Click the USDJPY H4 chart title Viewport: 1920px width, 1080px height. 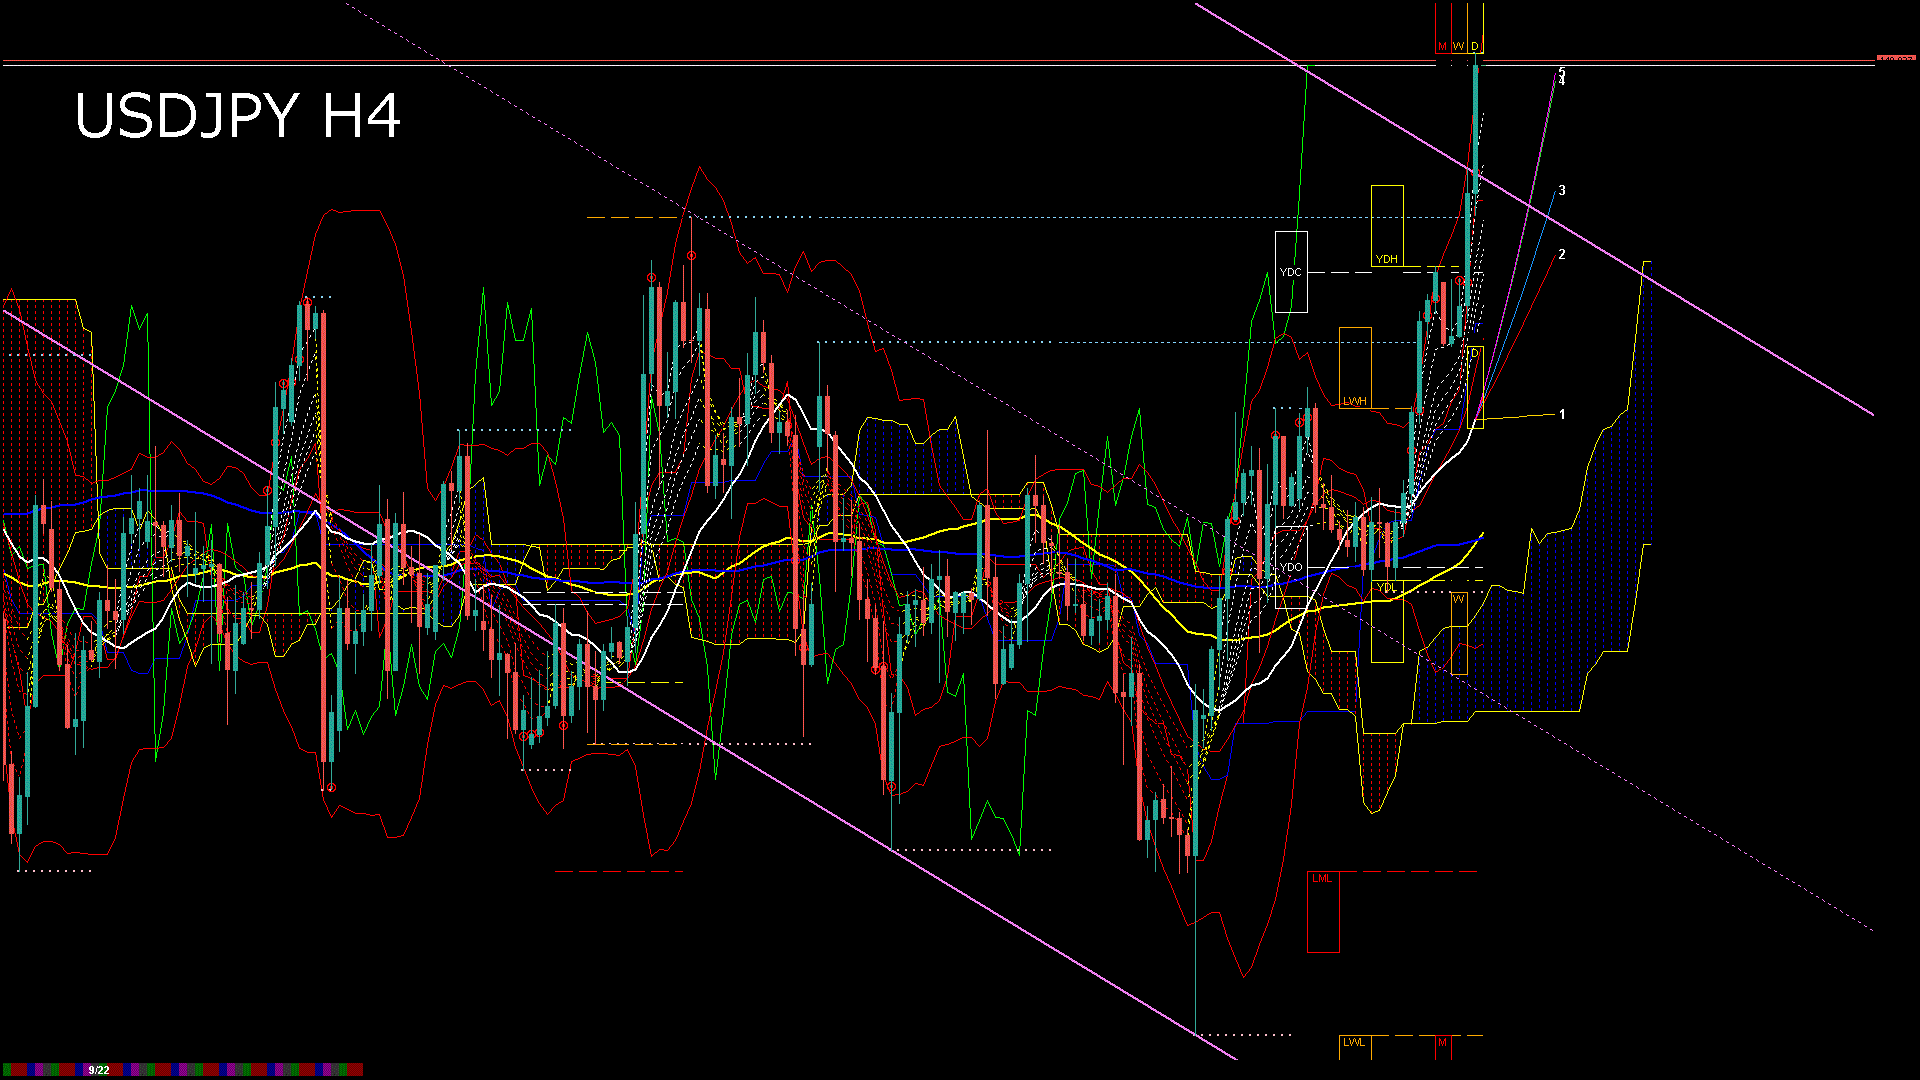[x=238, y=116]
